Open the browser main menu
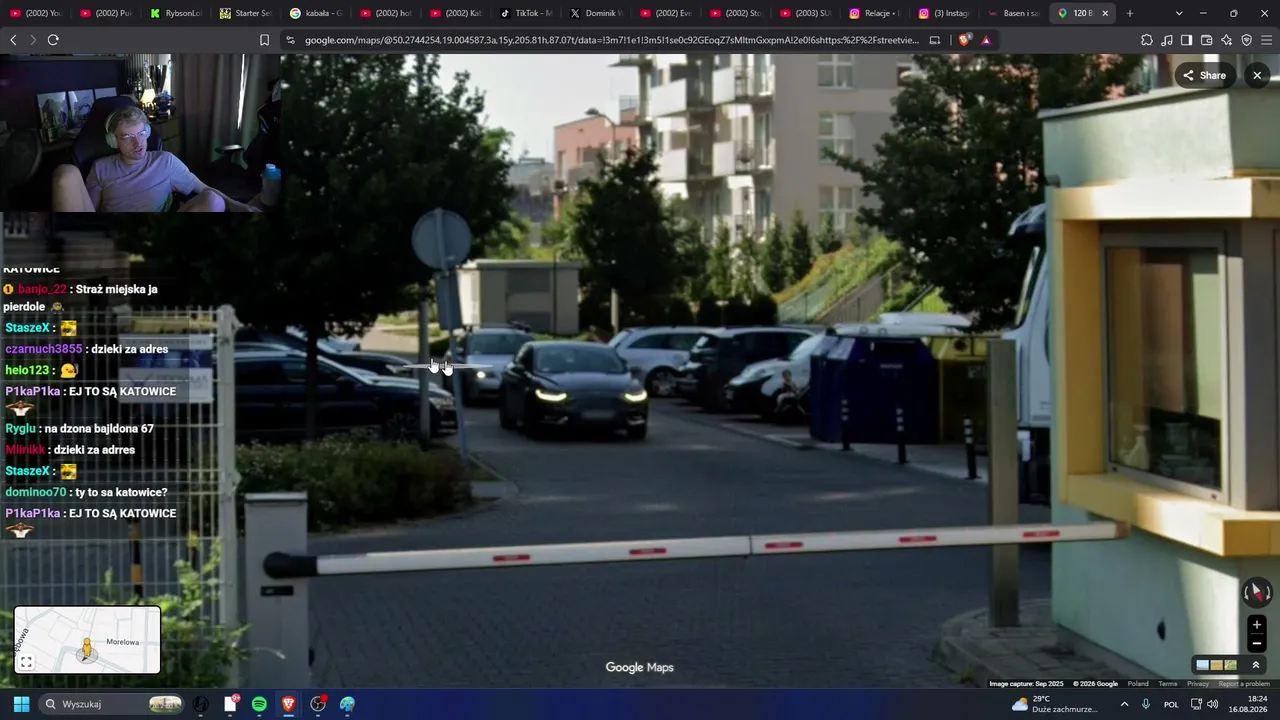 point(1265,40)
